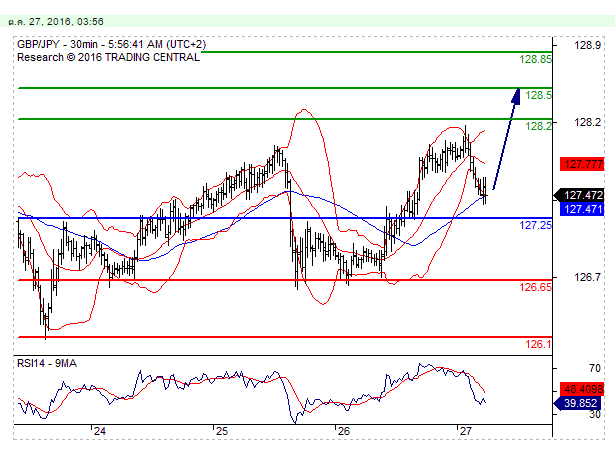Click the 128.2 price axis value
This screenshot has height=456, width=615.
588,122
